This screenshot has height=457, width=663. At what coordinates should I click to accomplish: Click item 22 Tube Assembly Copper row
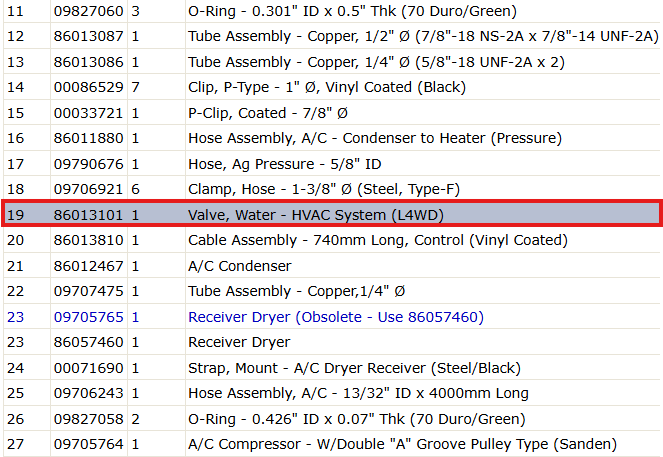tap(332, 291)
